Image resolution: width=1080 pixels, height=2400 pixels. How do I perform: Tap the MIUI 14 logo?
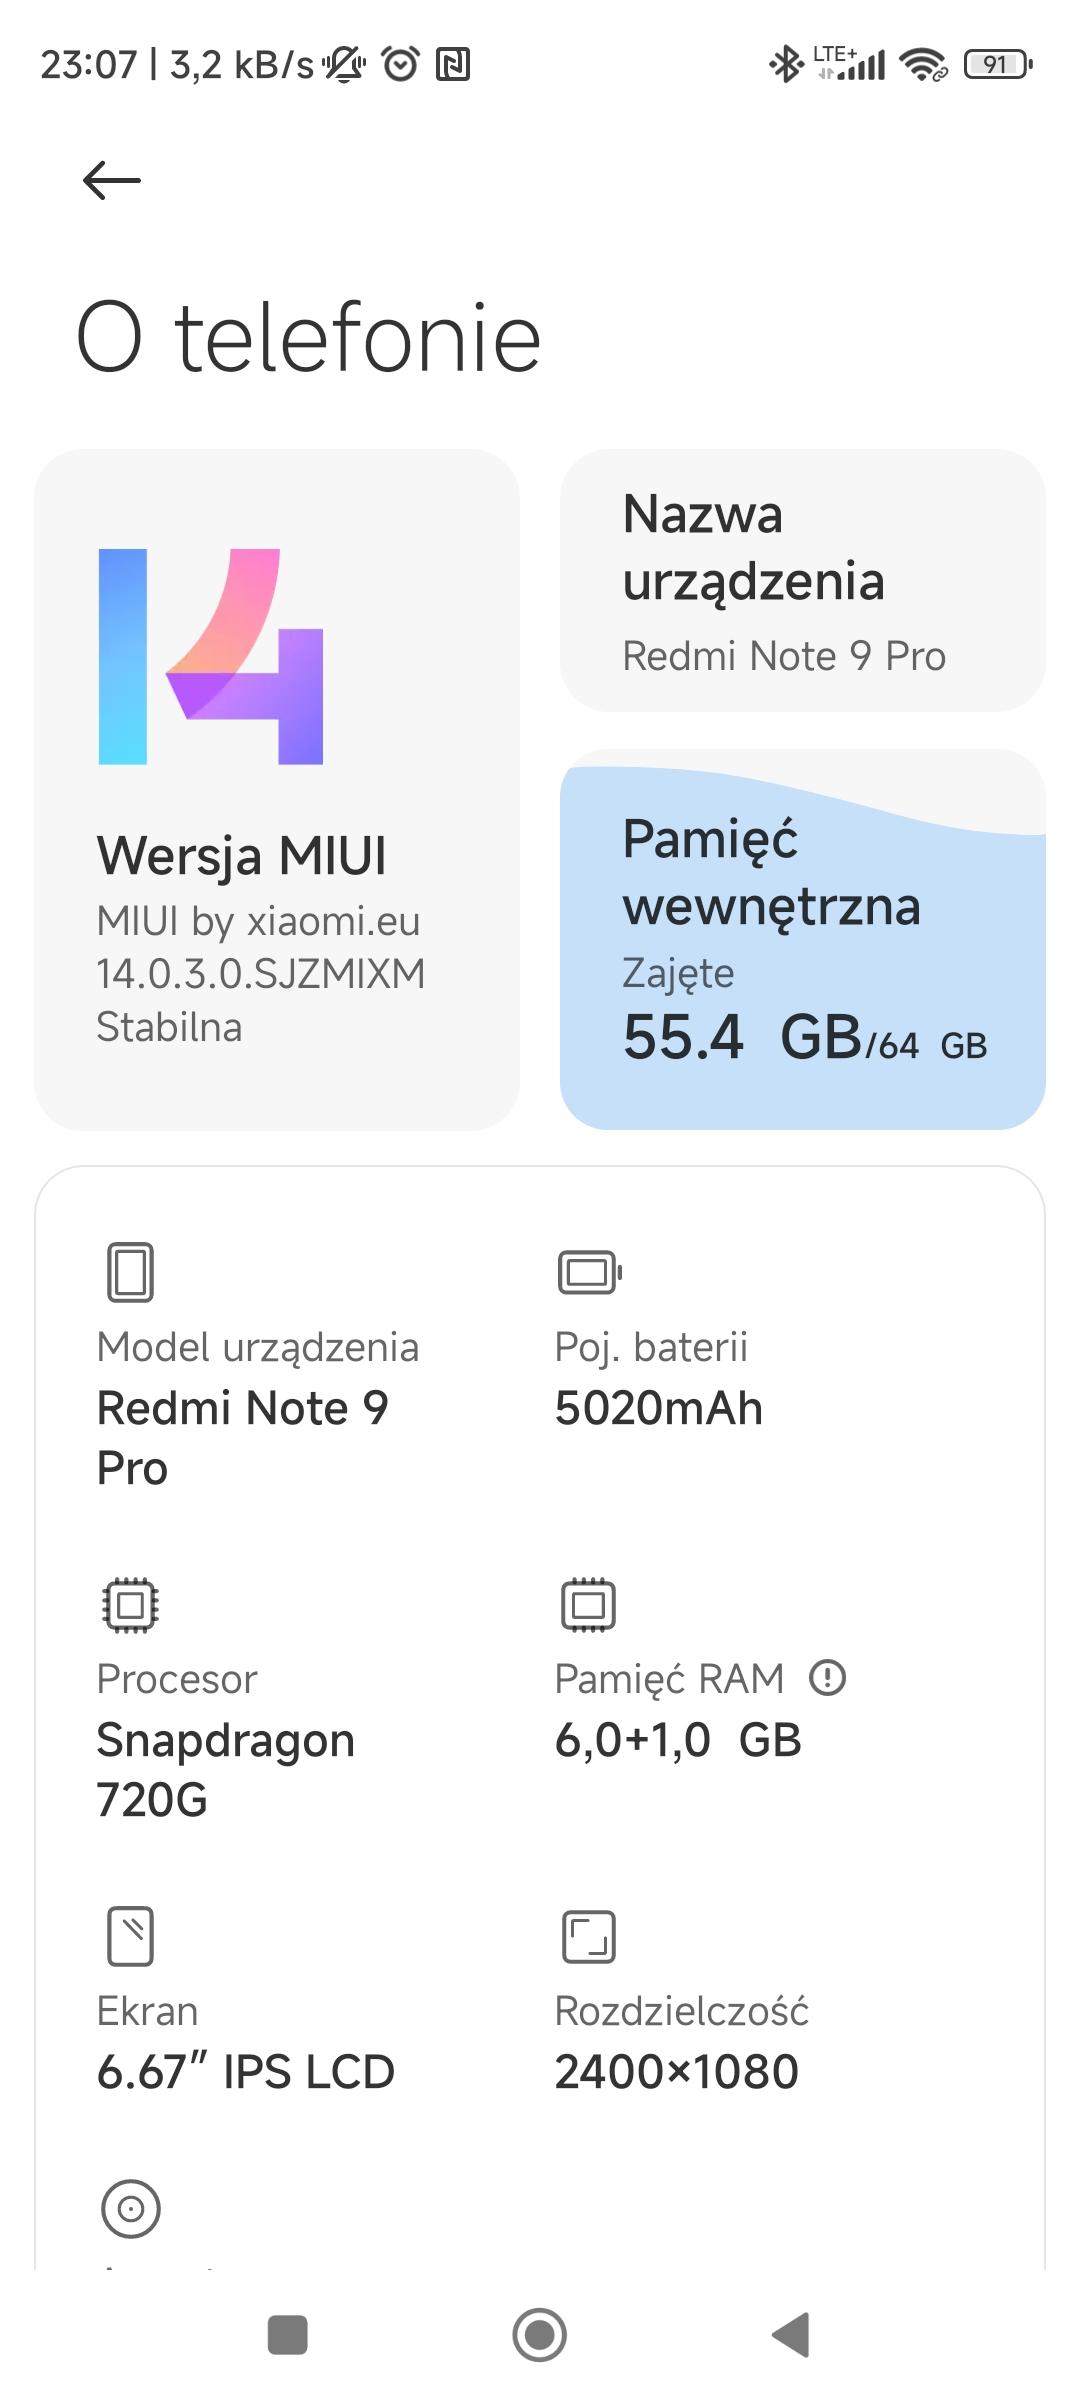(x=211, y=657)
